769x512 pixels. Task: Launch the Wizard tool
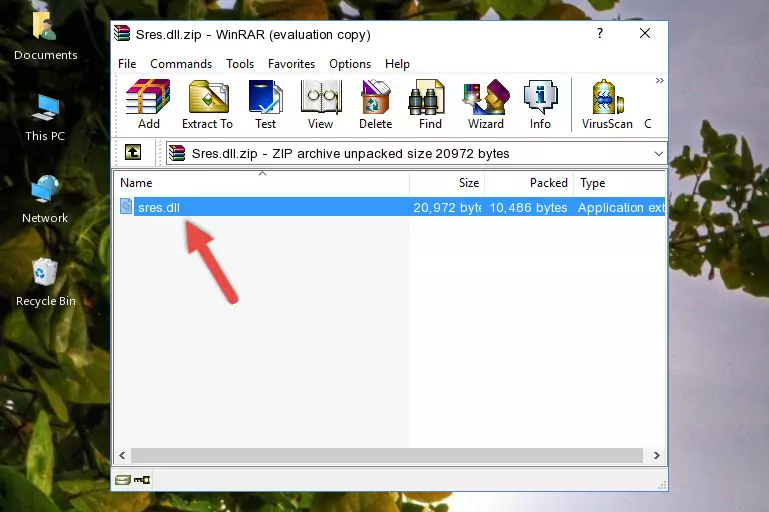[x=486, y=104]
